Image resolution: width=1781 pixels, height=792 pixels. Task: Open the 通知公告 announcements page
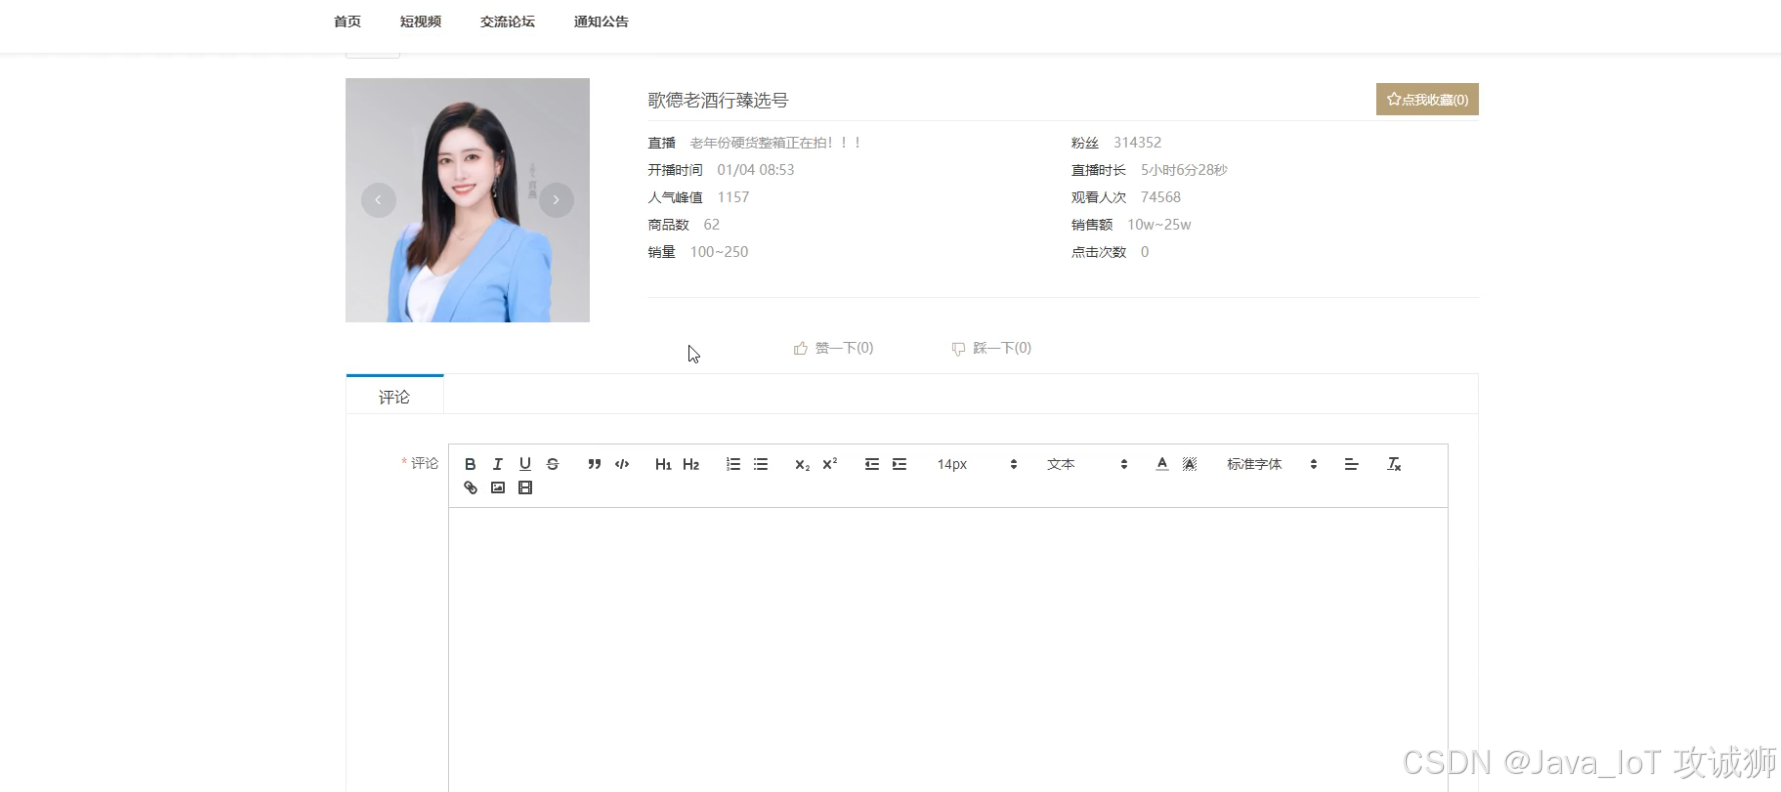[x=601, y=22]
